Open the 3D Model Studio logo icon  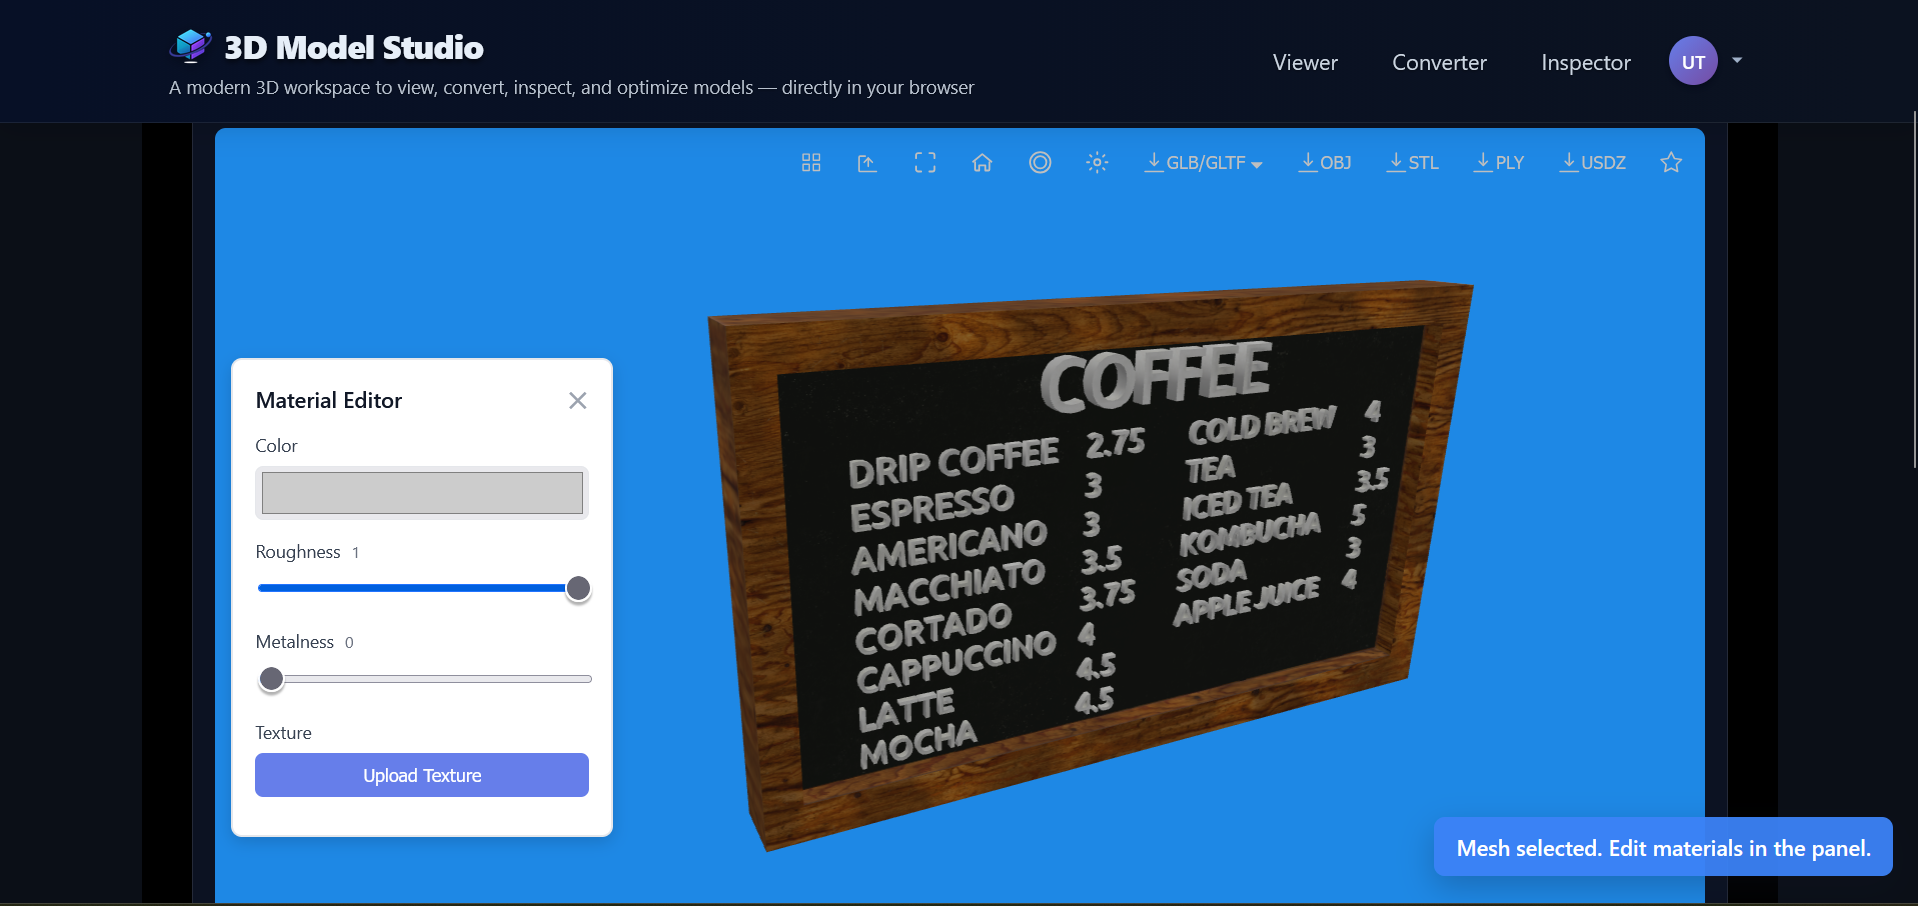tap(190, 45)
